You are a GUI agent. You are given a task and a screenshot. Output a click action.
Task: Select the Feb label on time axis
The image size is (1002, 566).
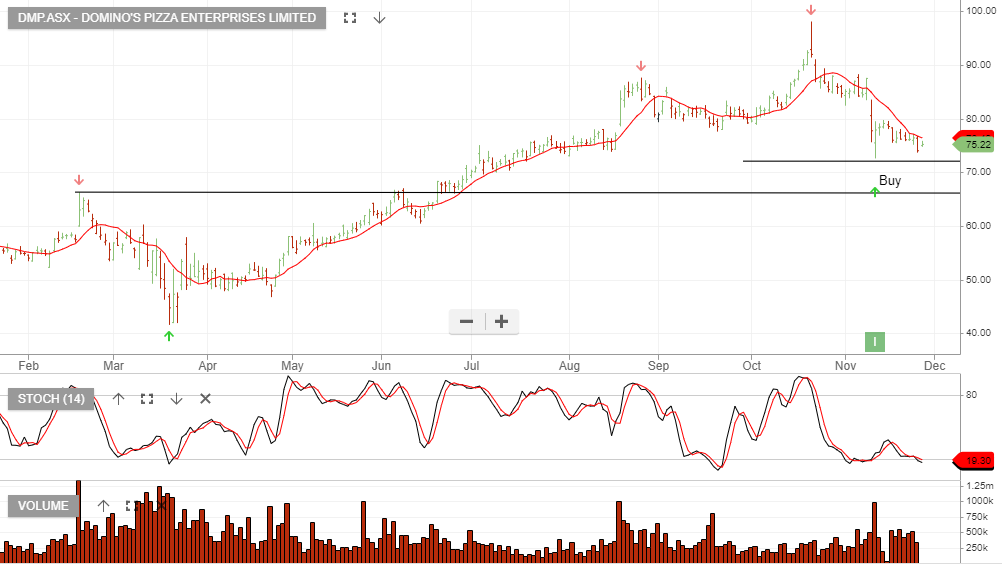coord(28,365)
